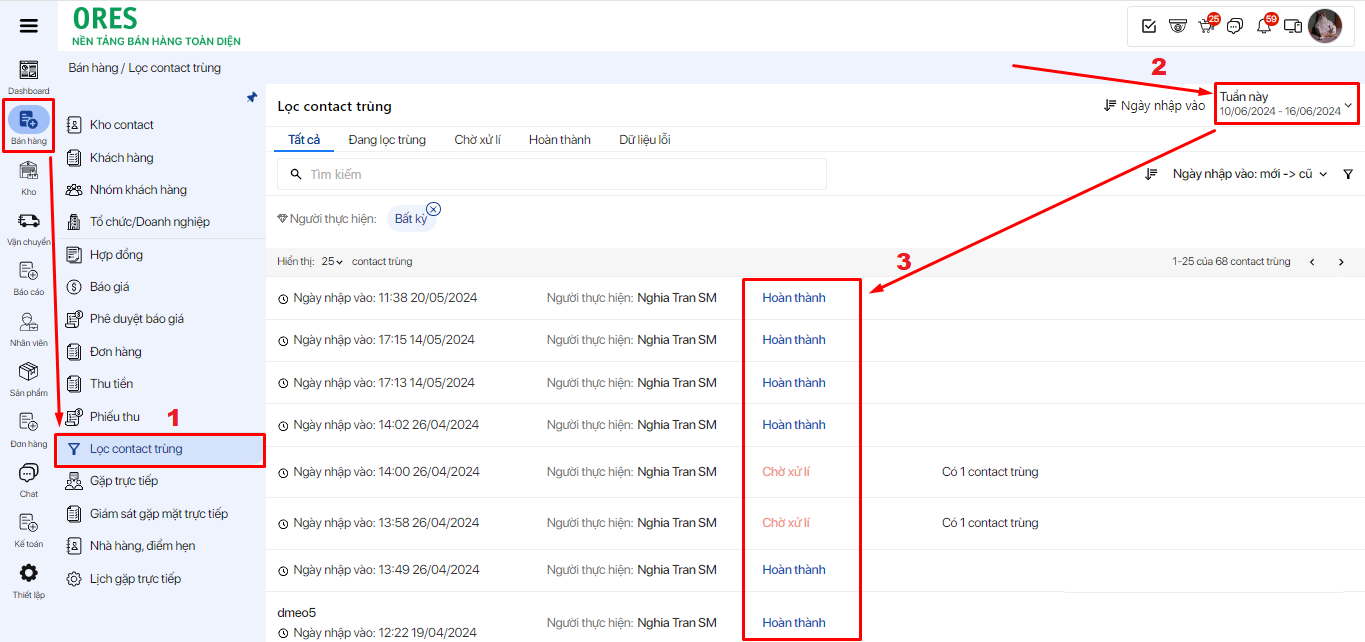Click user avatar profile picture
The image size is (1365, 642).
[x=1325, y=26]
